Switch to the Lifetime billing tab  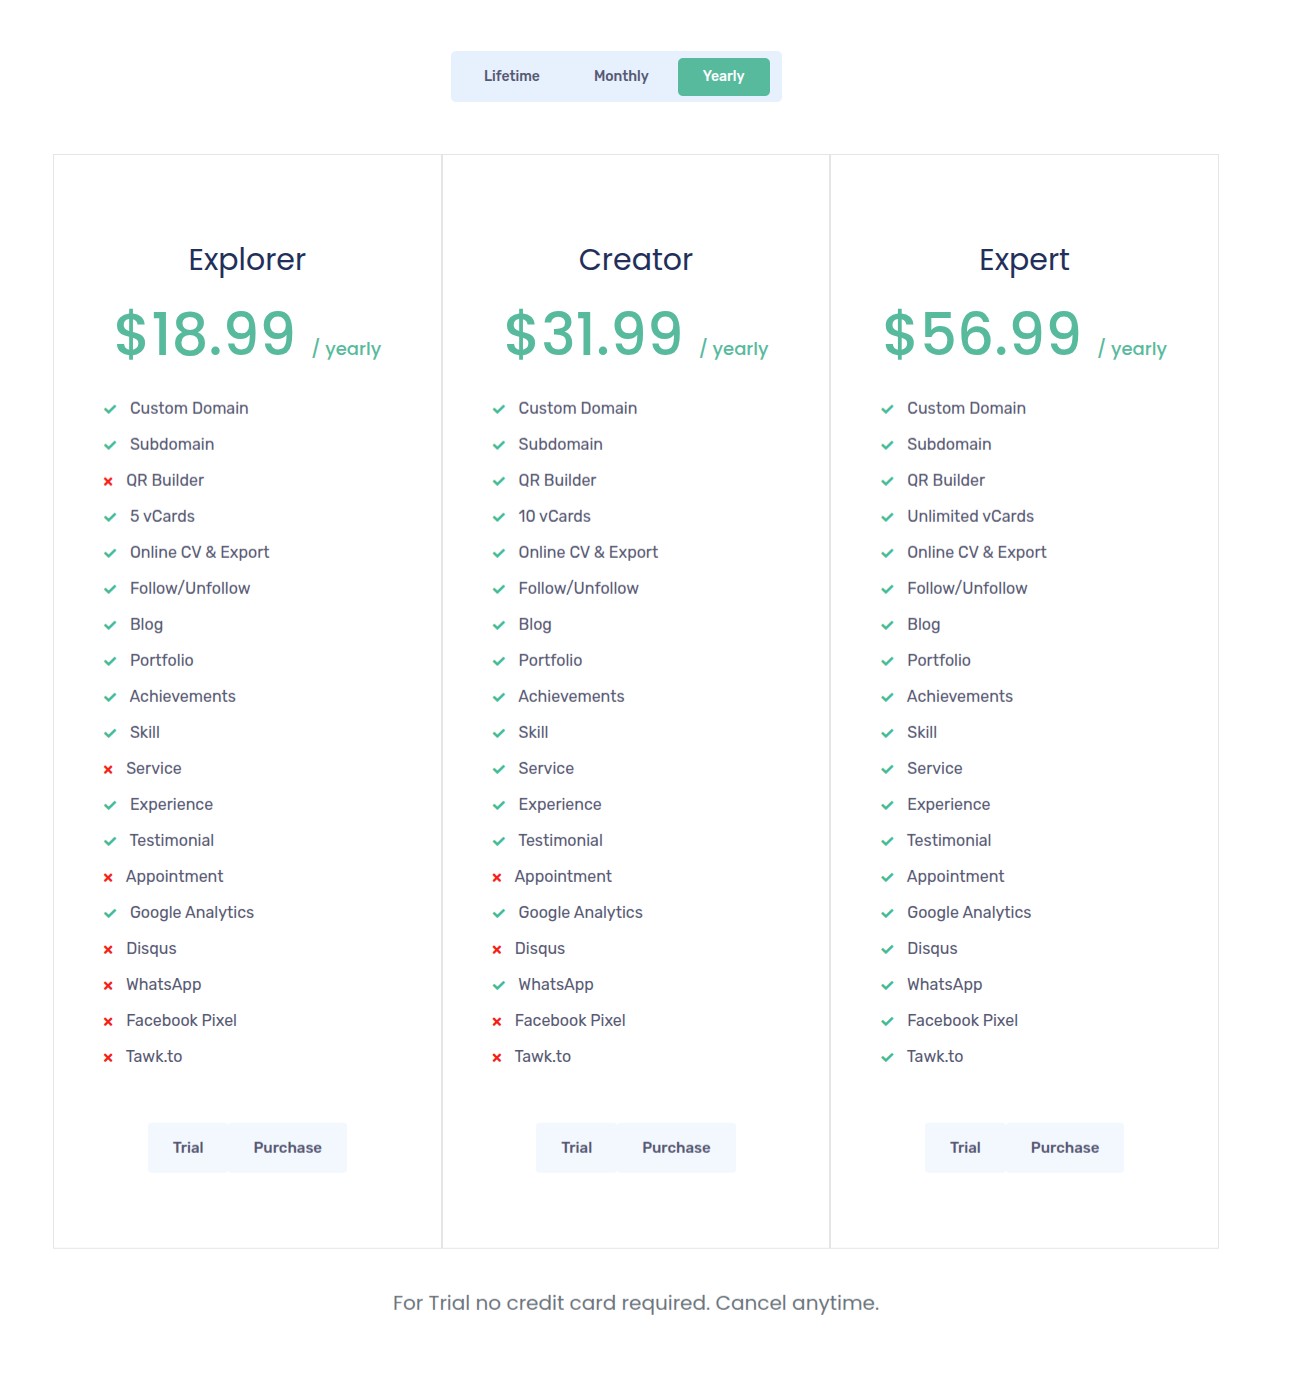(x=512, y=76)
